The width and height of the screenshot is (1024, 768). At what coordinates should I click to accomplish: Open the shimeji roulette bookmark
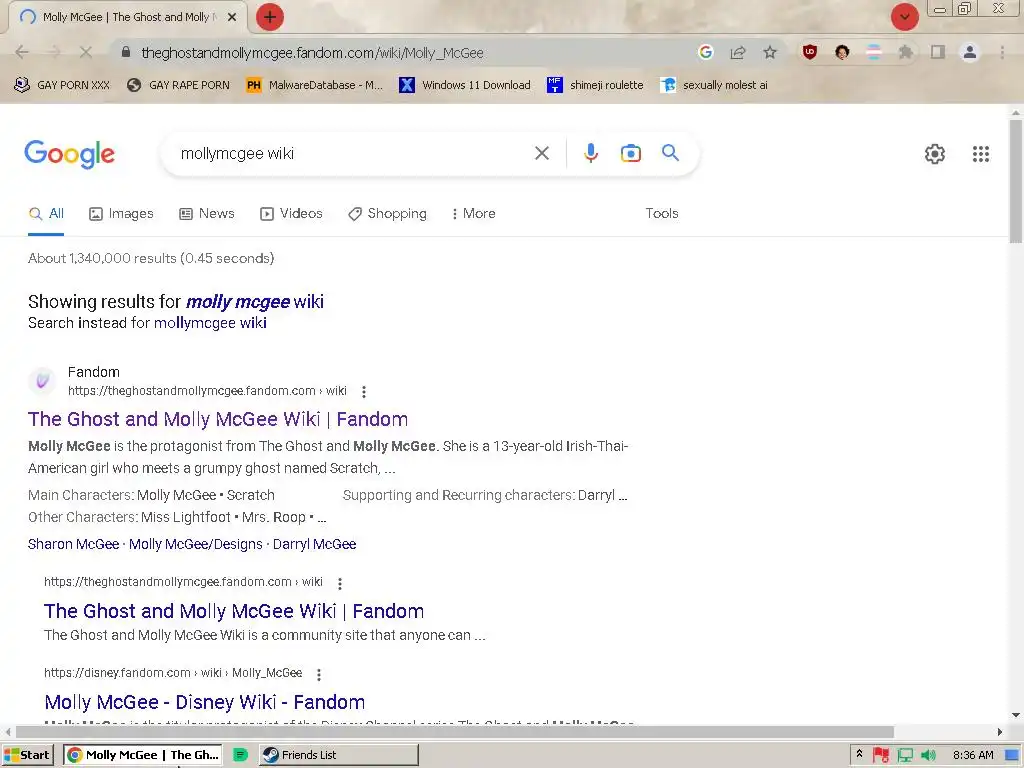coord(595,85)
